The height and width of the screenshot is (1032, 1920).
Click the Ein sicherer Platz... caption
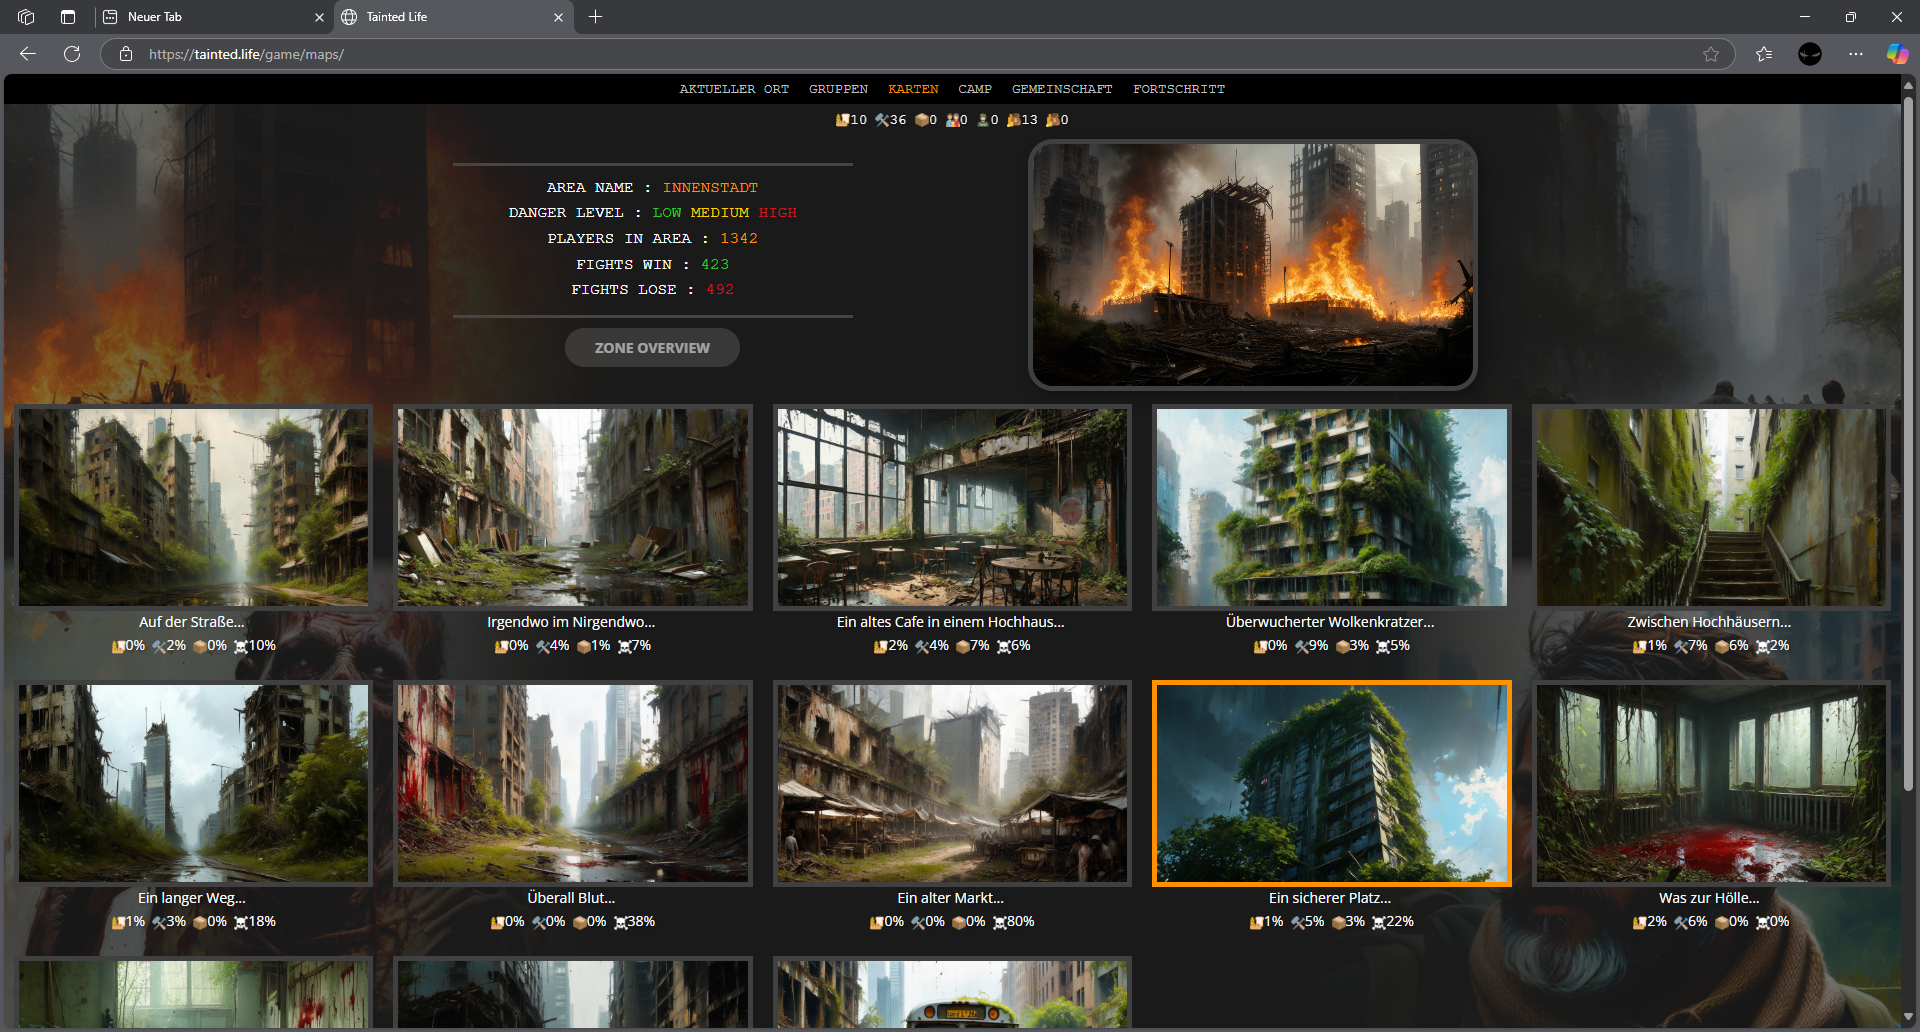pyautogui.click(x=1330, y=898)
